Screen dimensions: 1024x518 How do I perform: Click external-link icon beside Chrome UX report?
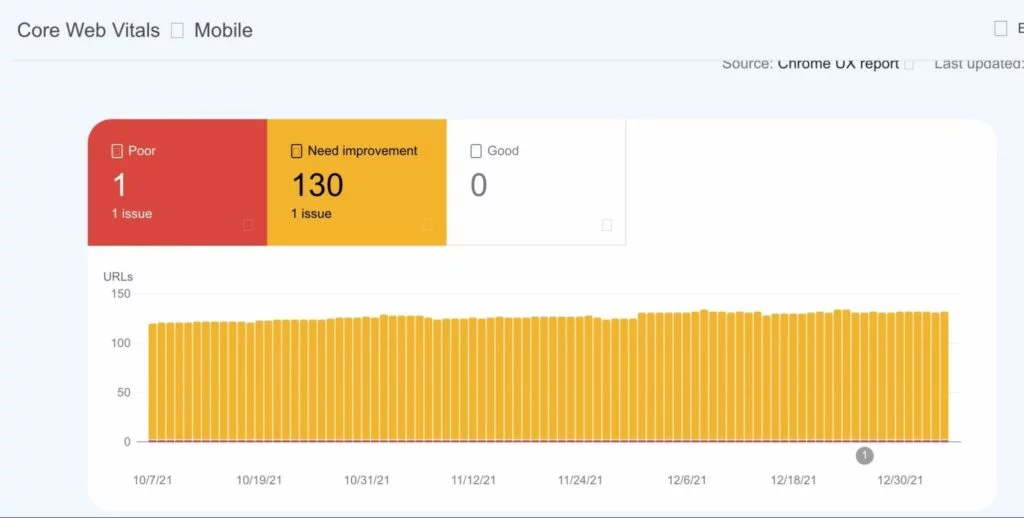click(x=909, y=64)
